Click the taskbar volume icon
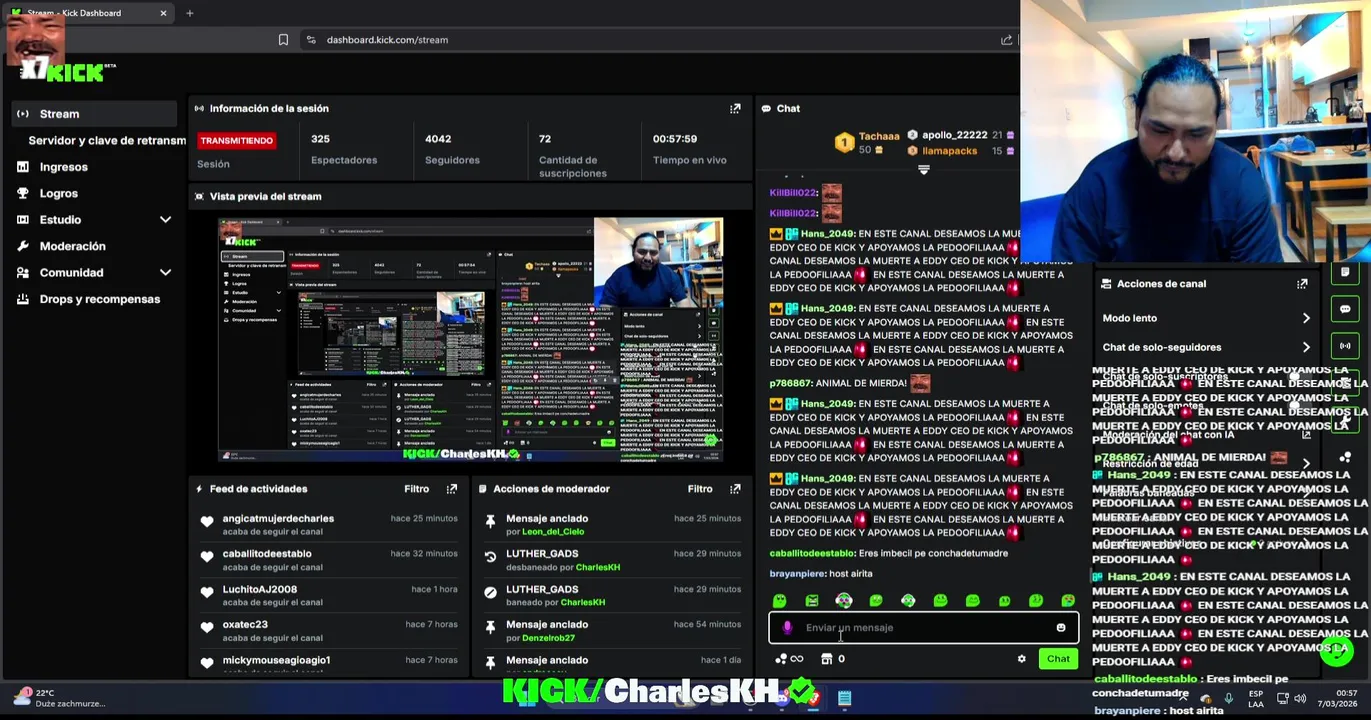The height and width of the screenshot is (720, 1371). [x=1300, y=698]
